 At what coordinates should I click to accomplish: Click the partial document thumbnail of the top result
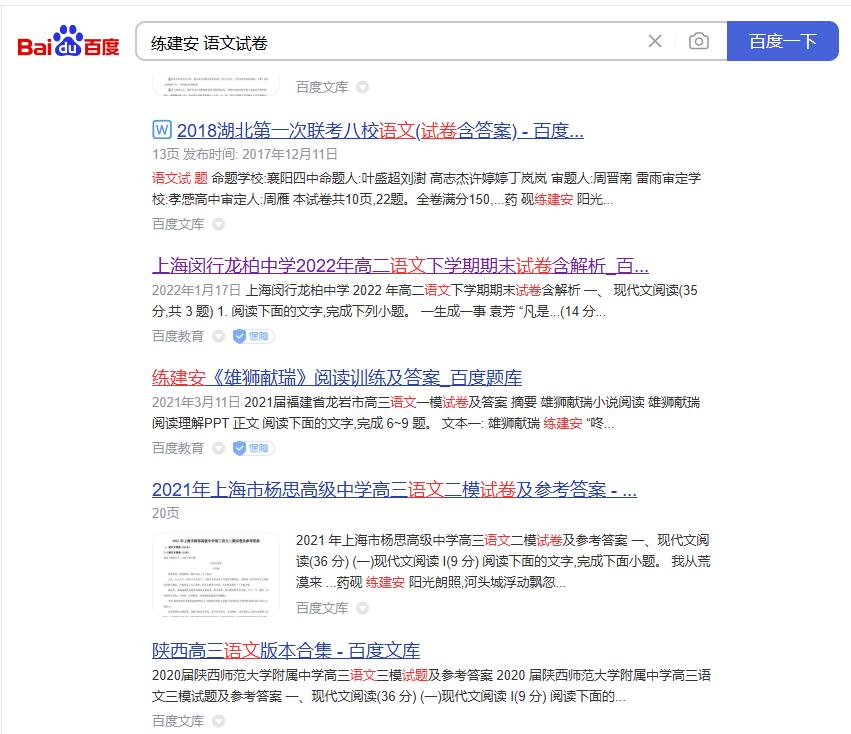216,85
